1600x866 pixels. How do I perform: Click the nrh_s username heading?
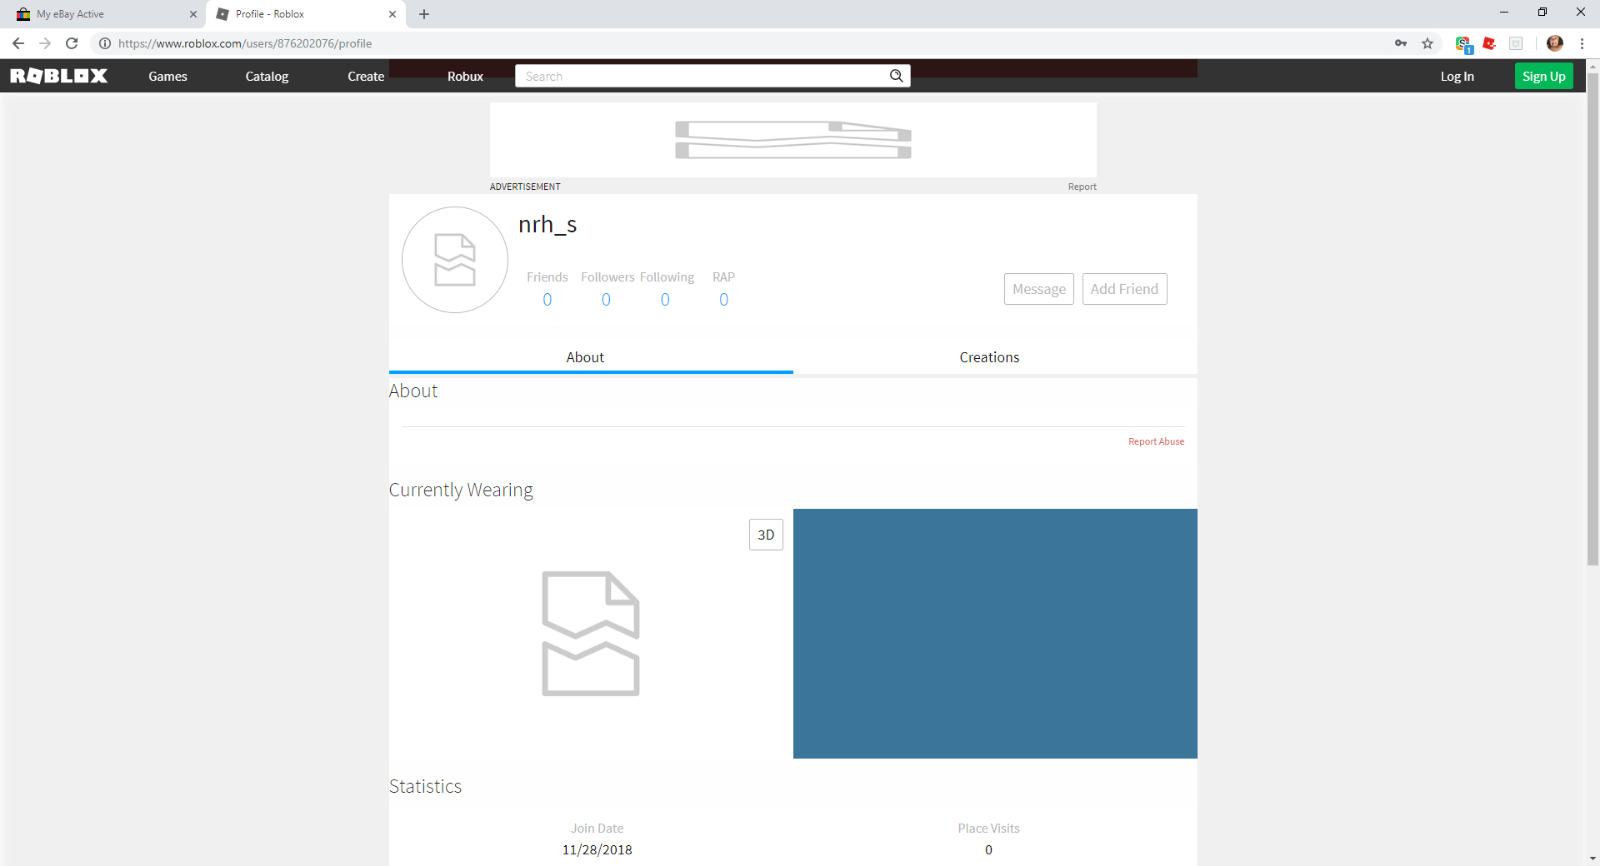coord(548,225)
